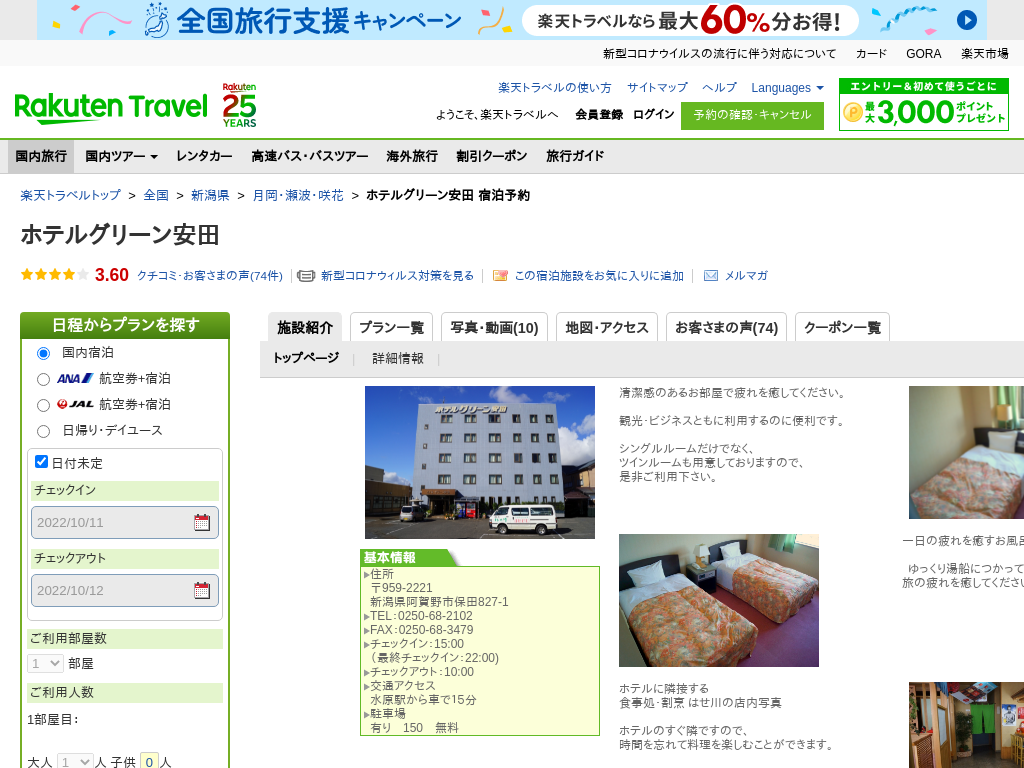Select the トップページ sub-tab
The image size is (1024, 768).
click(306, 358)
